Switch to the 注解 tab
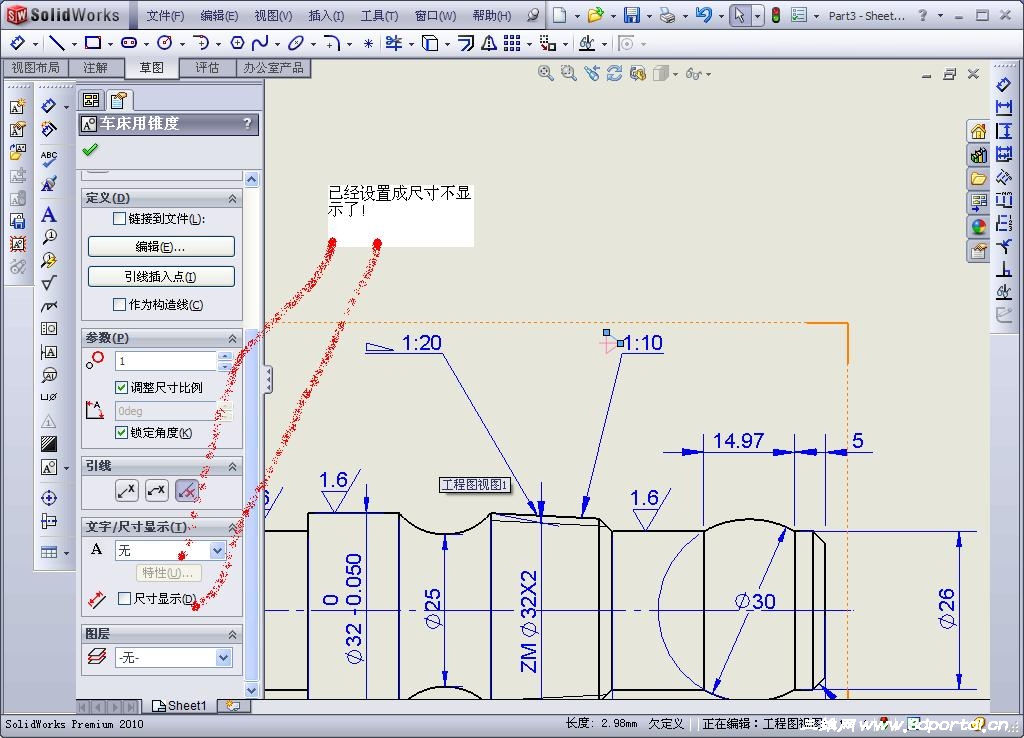 [95, 68]
